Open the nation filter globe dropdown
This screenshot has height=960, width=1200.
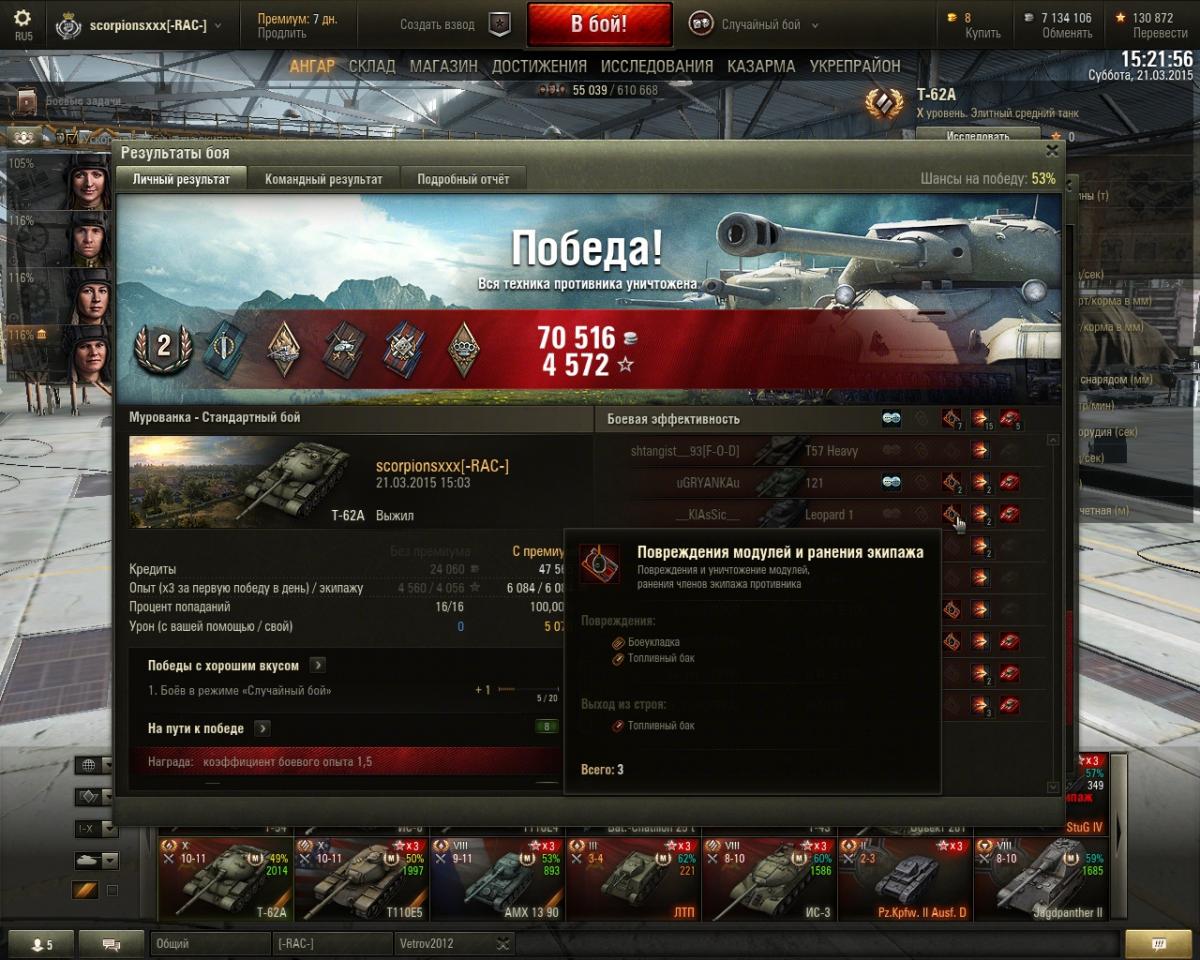point(97,766)
